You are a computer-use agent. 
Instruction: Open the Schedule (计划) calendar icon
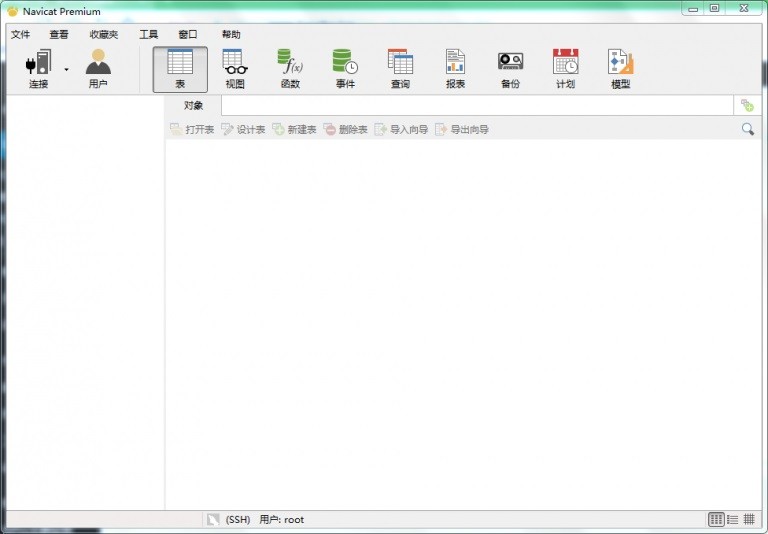click(x=565, y=62)
